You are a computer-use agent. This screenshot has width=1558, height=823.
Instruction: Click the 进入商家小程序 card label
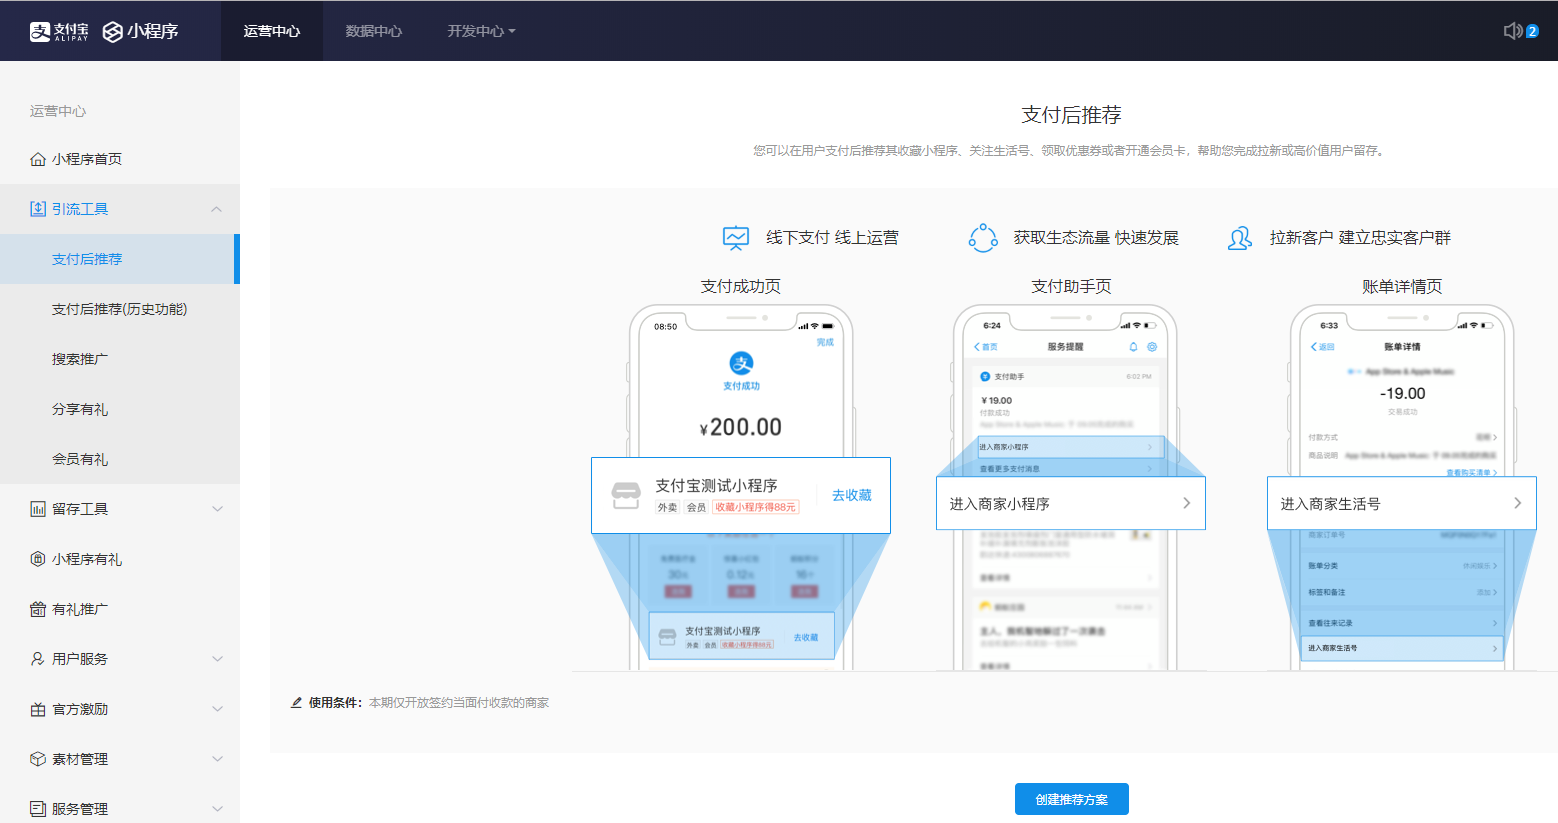(1000, 503)
